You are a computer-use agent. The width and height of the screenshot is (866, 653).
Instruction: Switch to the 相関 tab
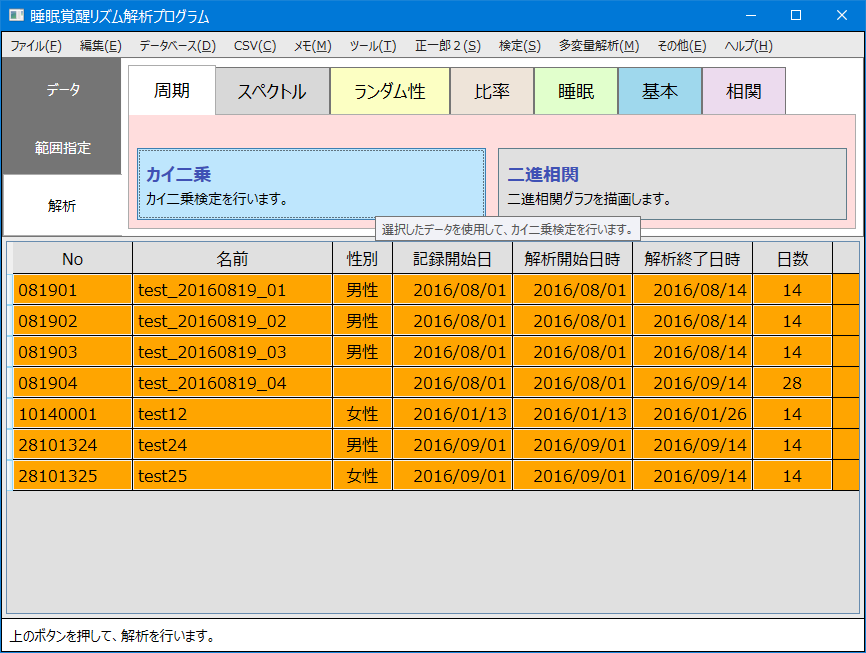coord(744,91)
